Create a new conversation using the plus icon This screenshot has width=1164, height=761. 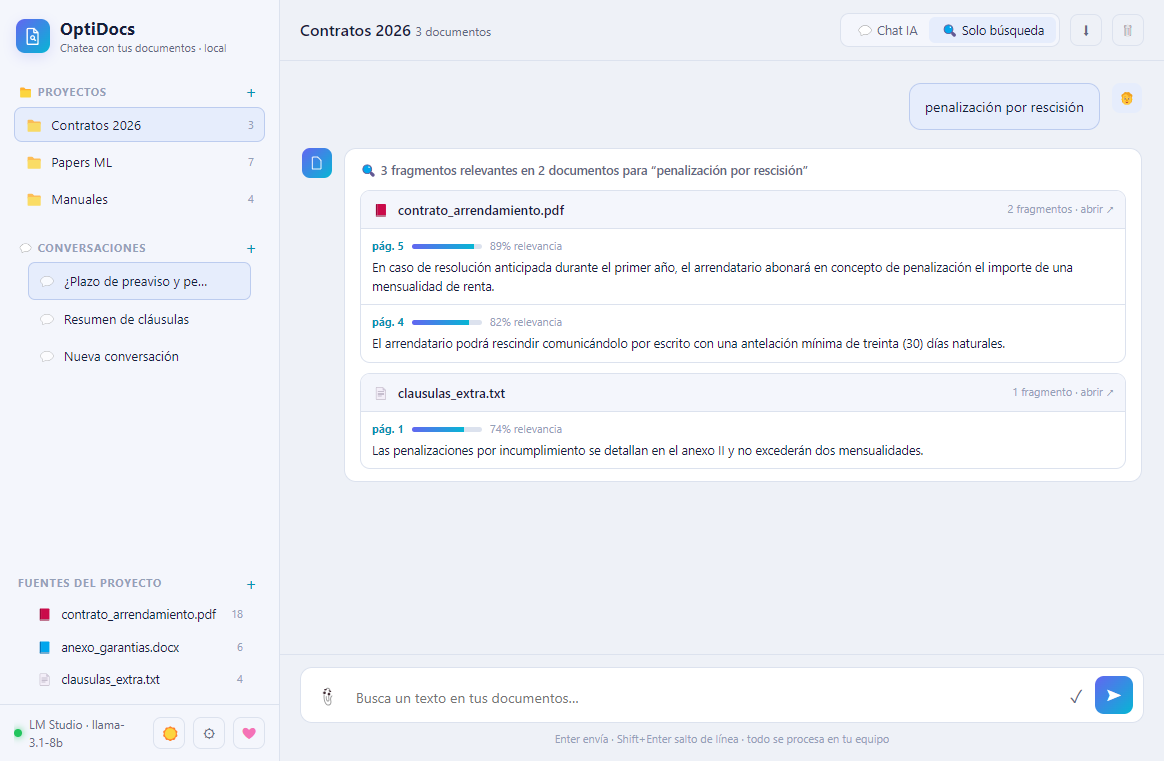click(251, 249)
